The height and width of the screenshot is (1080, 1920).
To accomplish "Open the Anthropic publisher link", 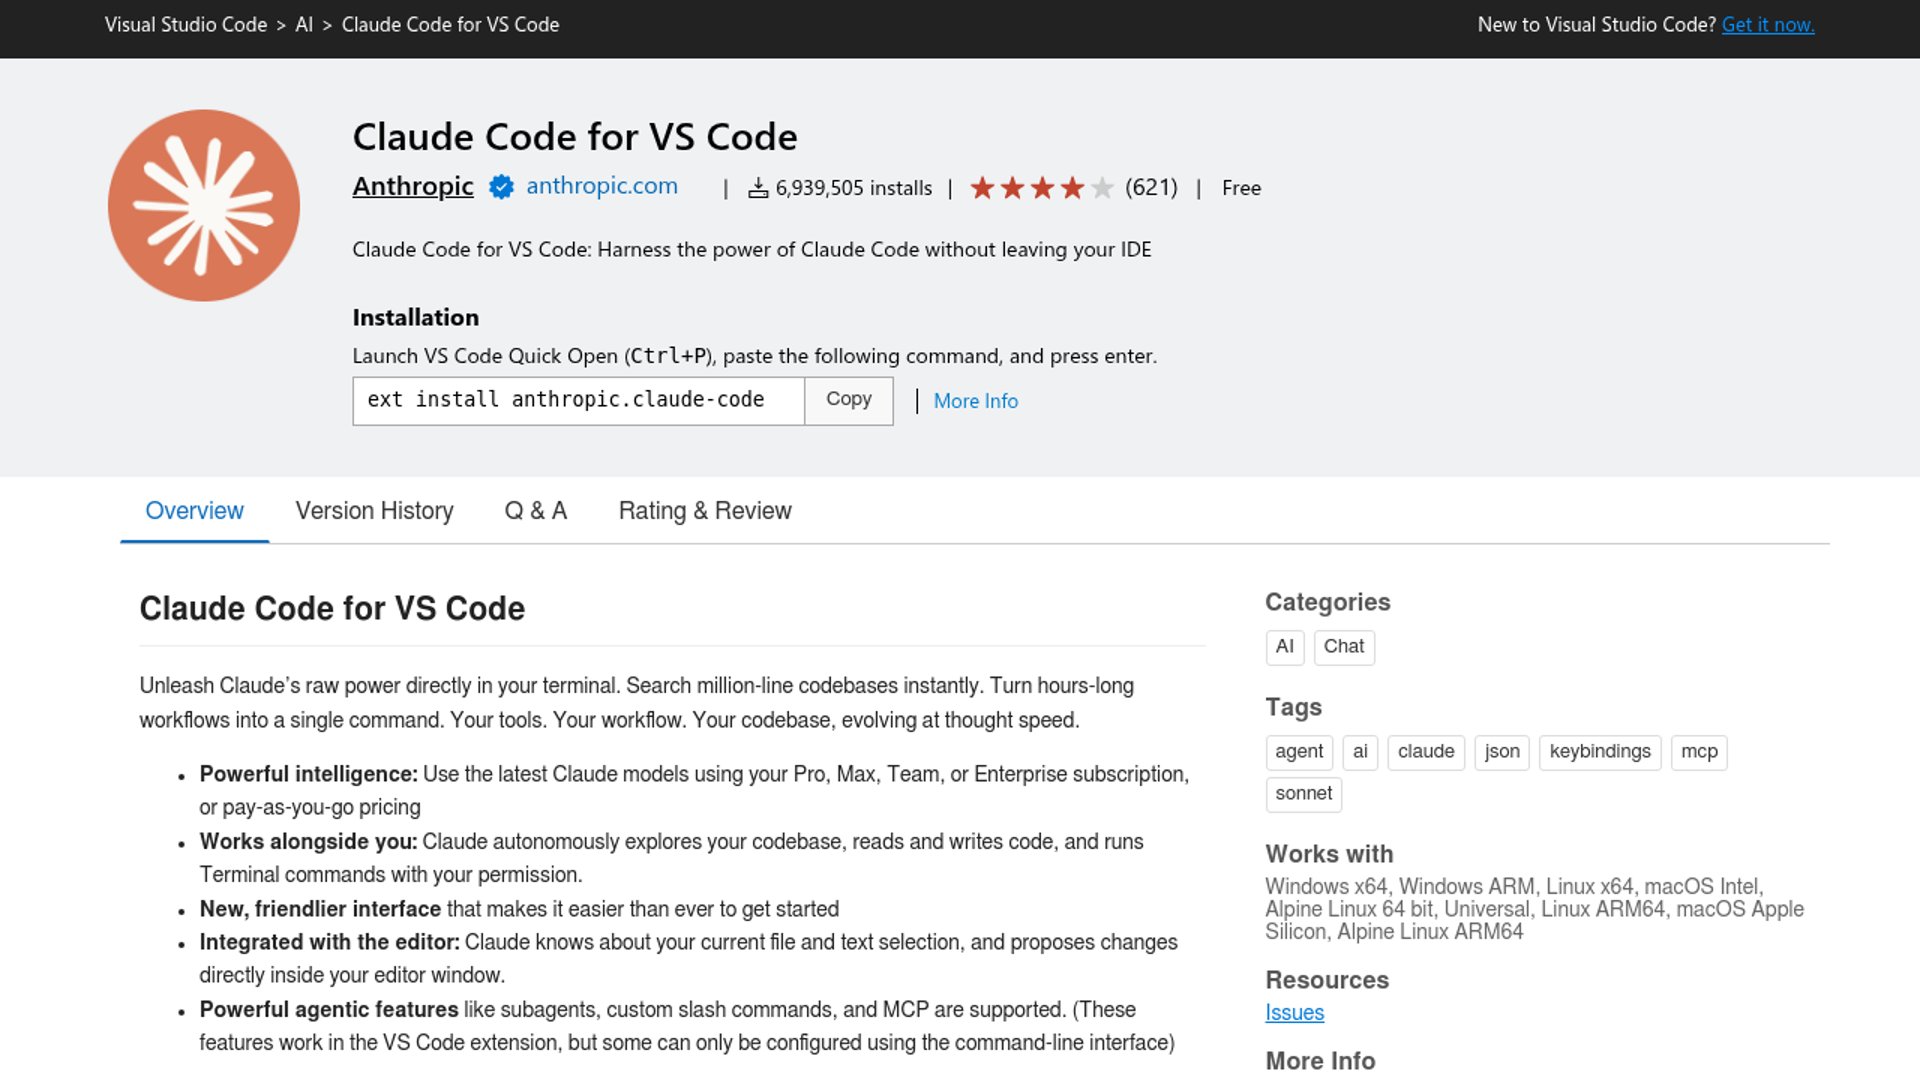I will [x=412, y=186].
